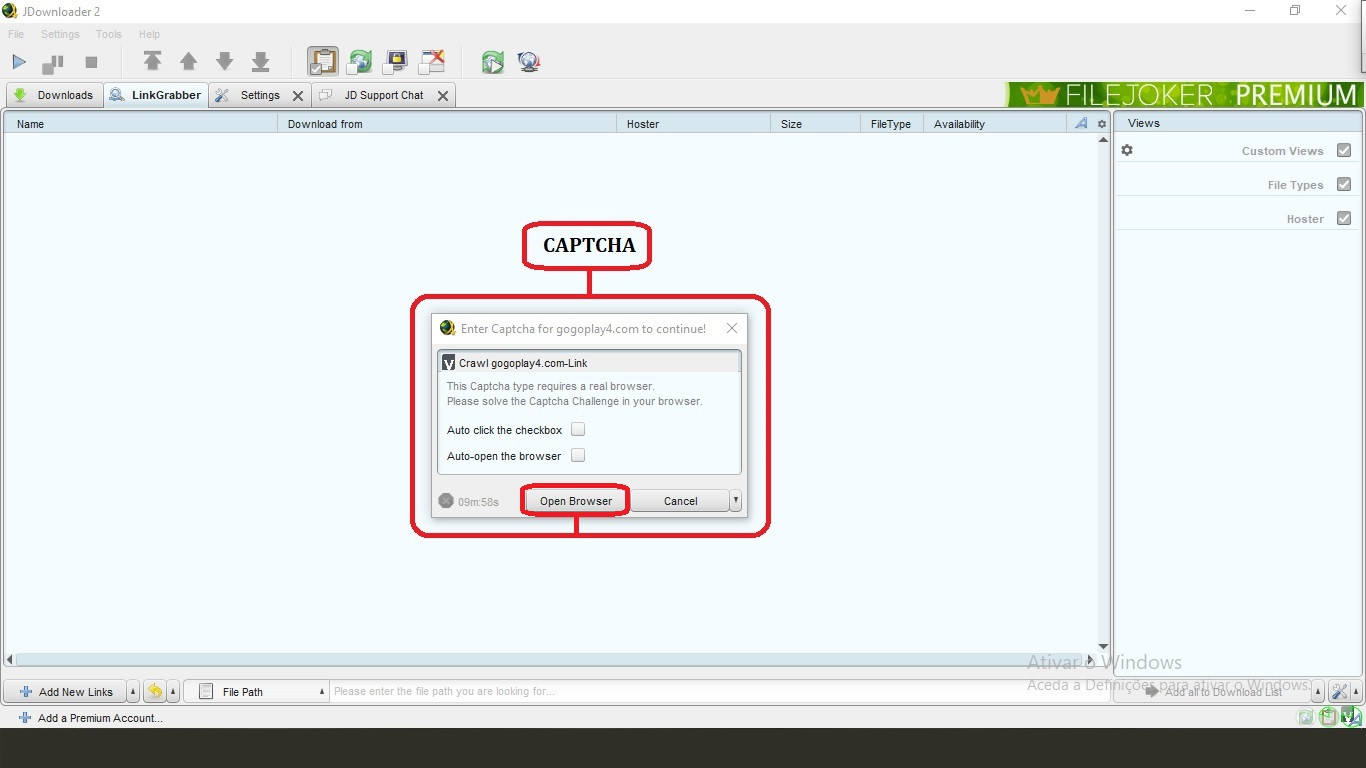Click the yellow restore links icon
Screen dimensions: 1366x768
point(155,691)
